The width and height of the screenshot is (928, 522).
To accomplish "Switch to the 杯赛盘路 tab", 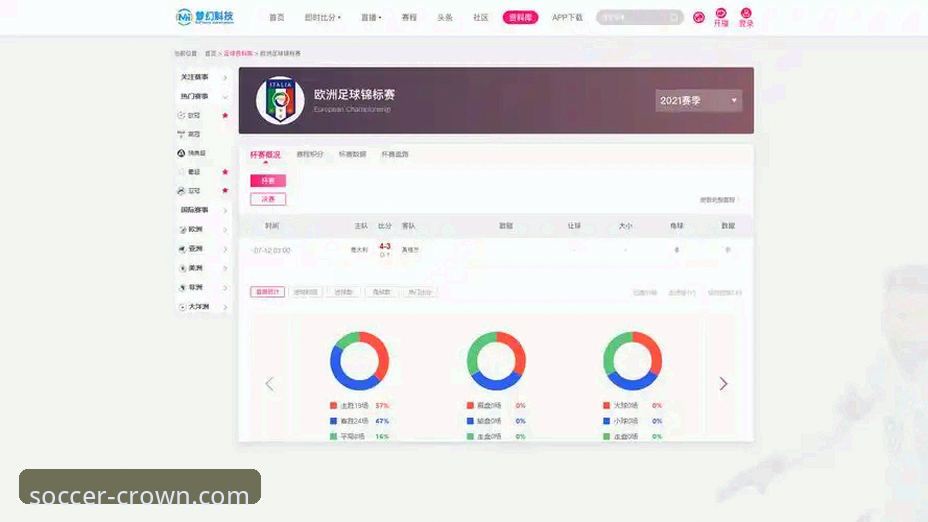I will 395,154.
